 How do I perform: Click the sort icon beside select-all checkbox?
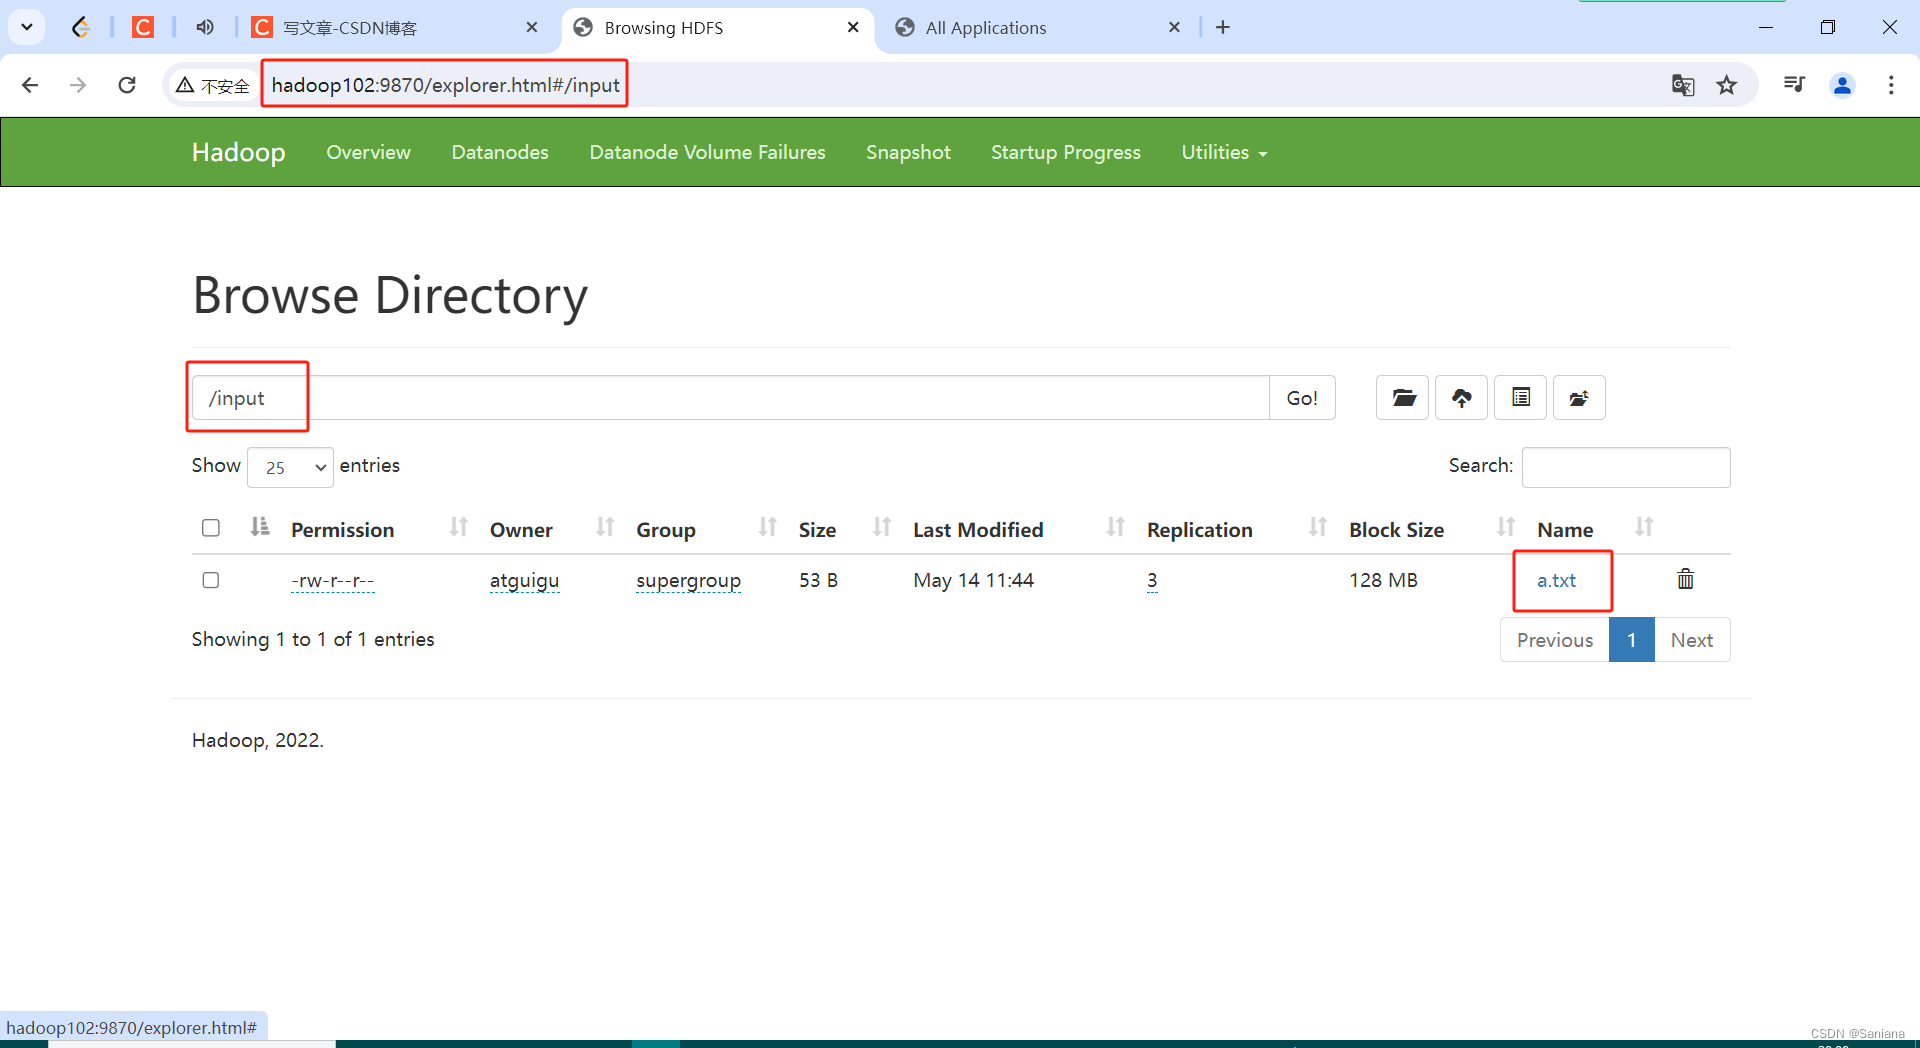tap(260, 527)
